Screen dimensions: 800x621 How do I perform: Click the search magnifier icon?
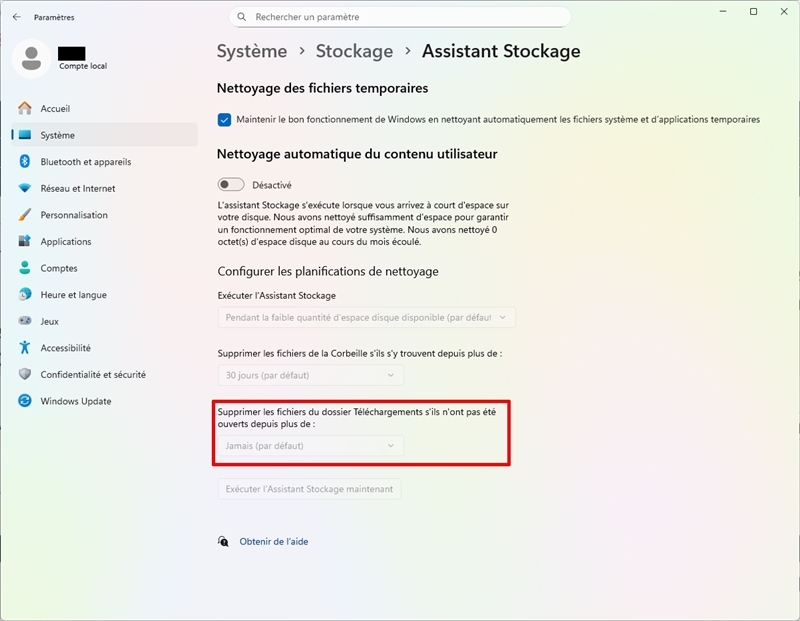tap(242, 17)
